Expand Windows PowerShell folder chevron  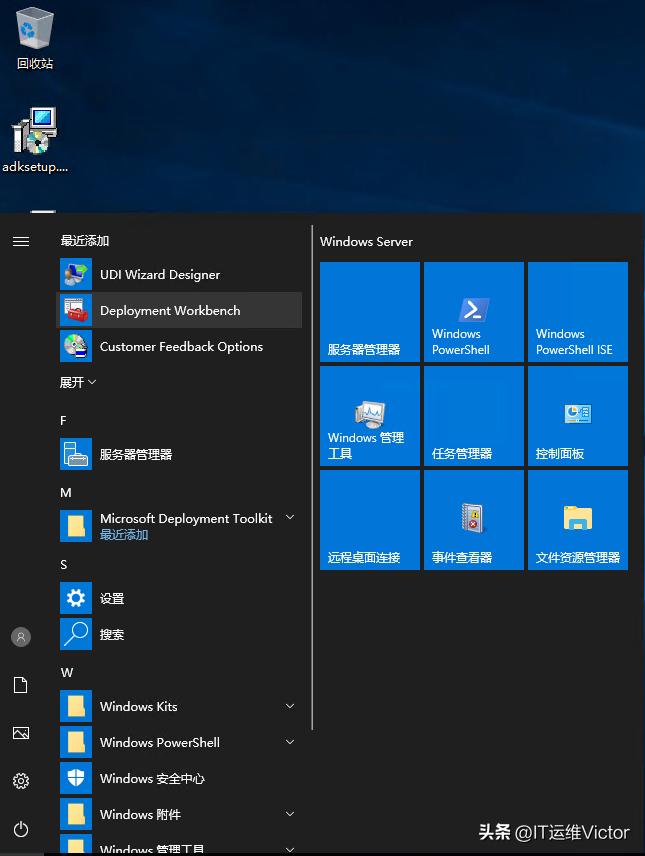tap(290, 742)
